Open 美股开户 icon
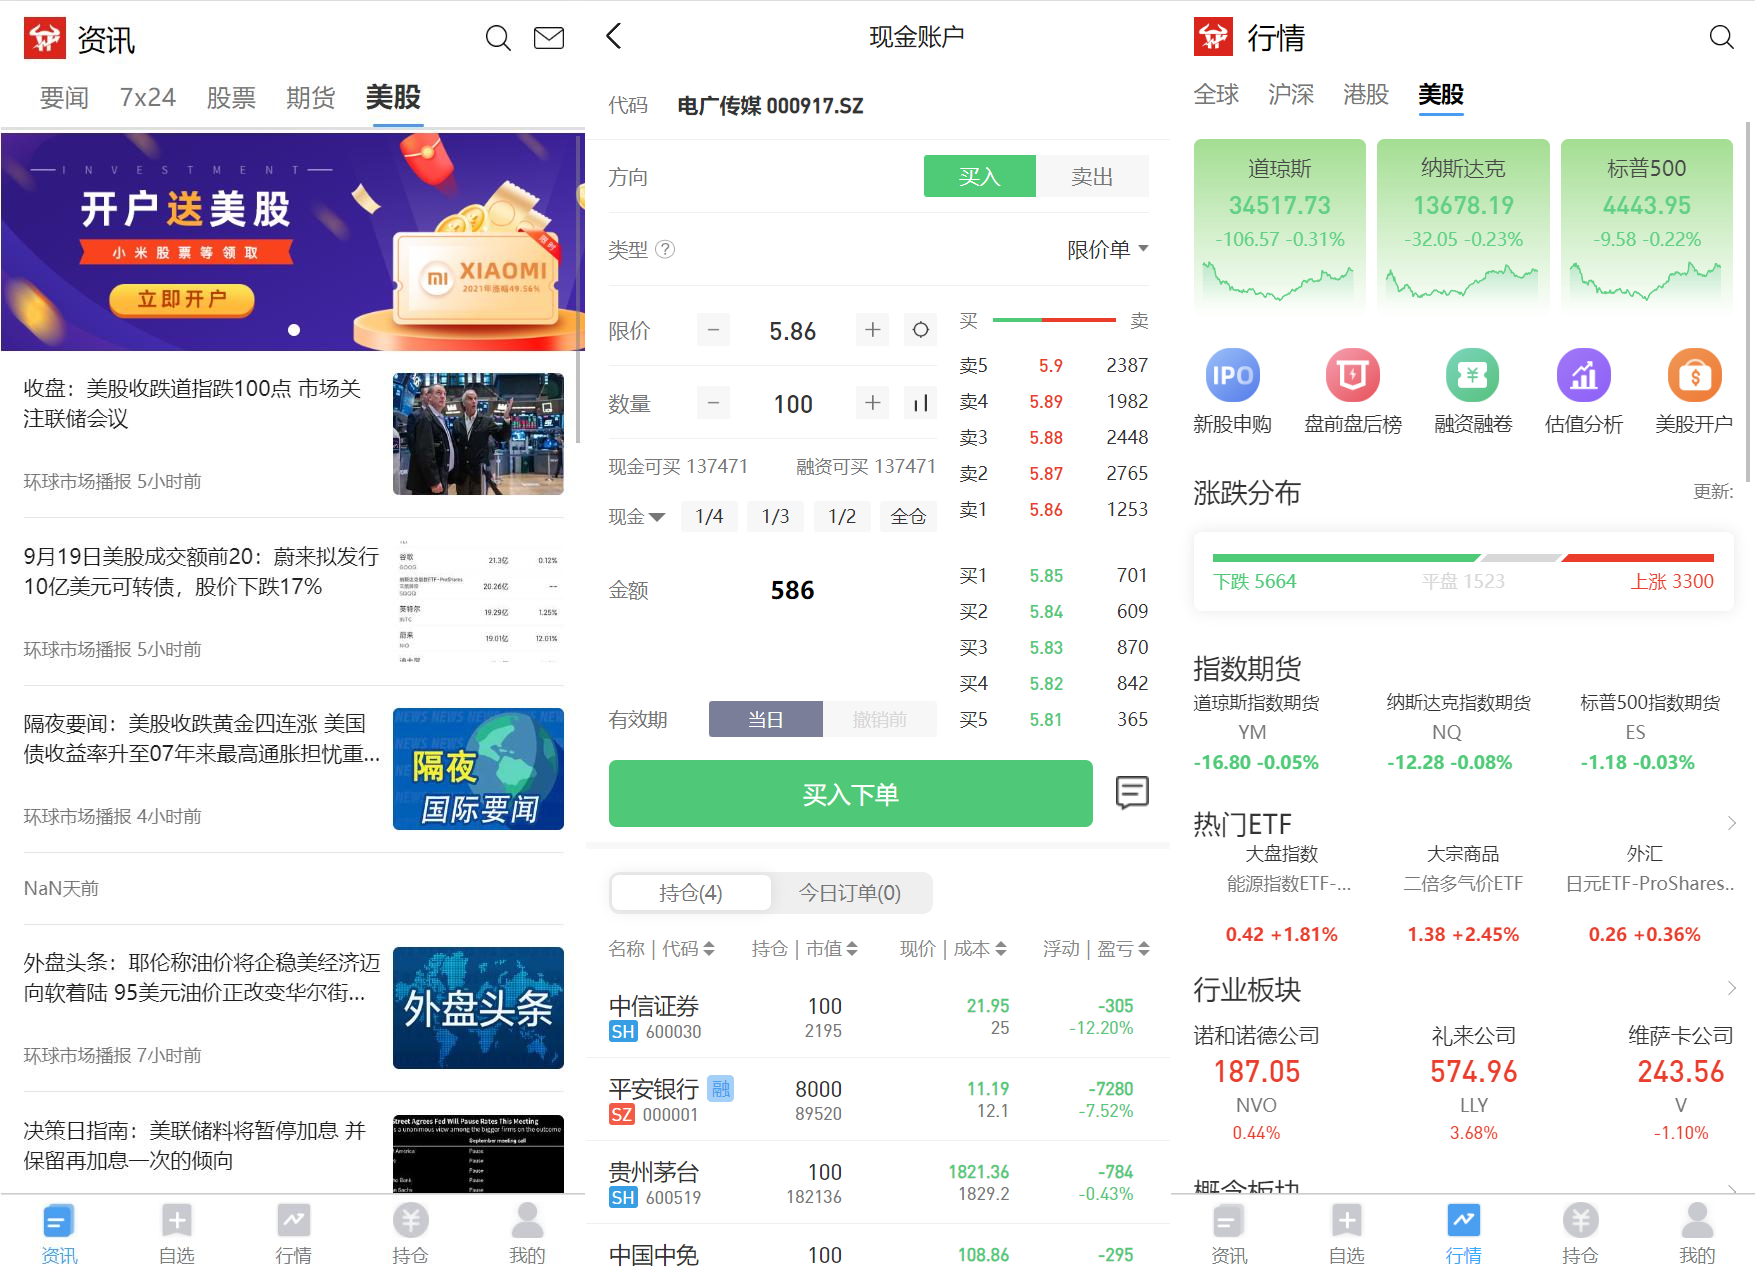This screenshot has height=1267, width=1755. (x=1694, y=392)
